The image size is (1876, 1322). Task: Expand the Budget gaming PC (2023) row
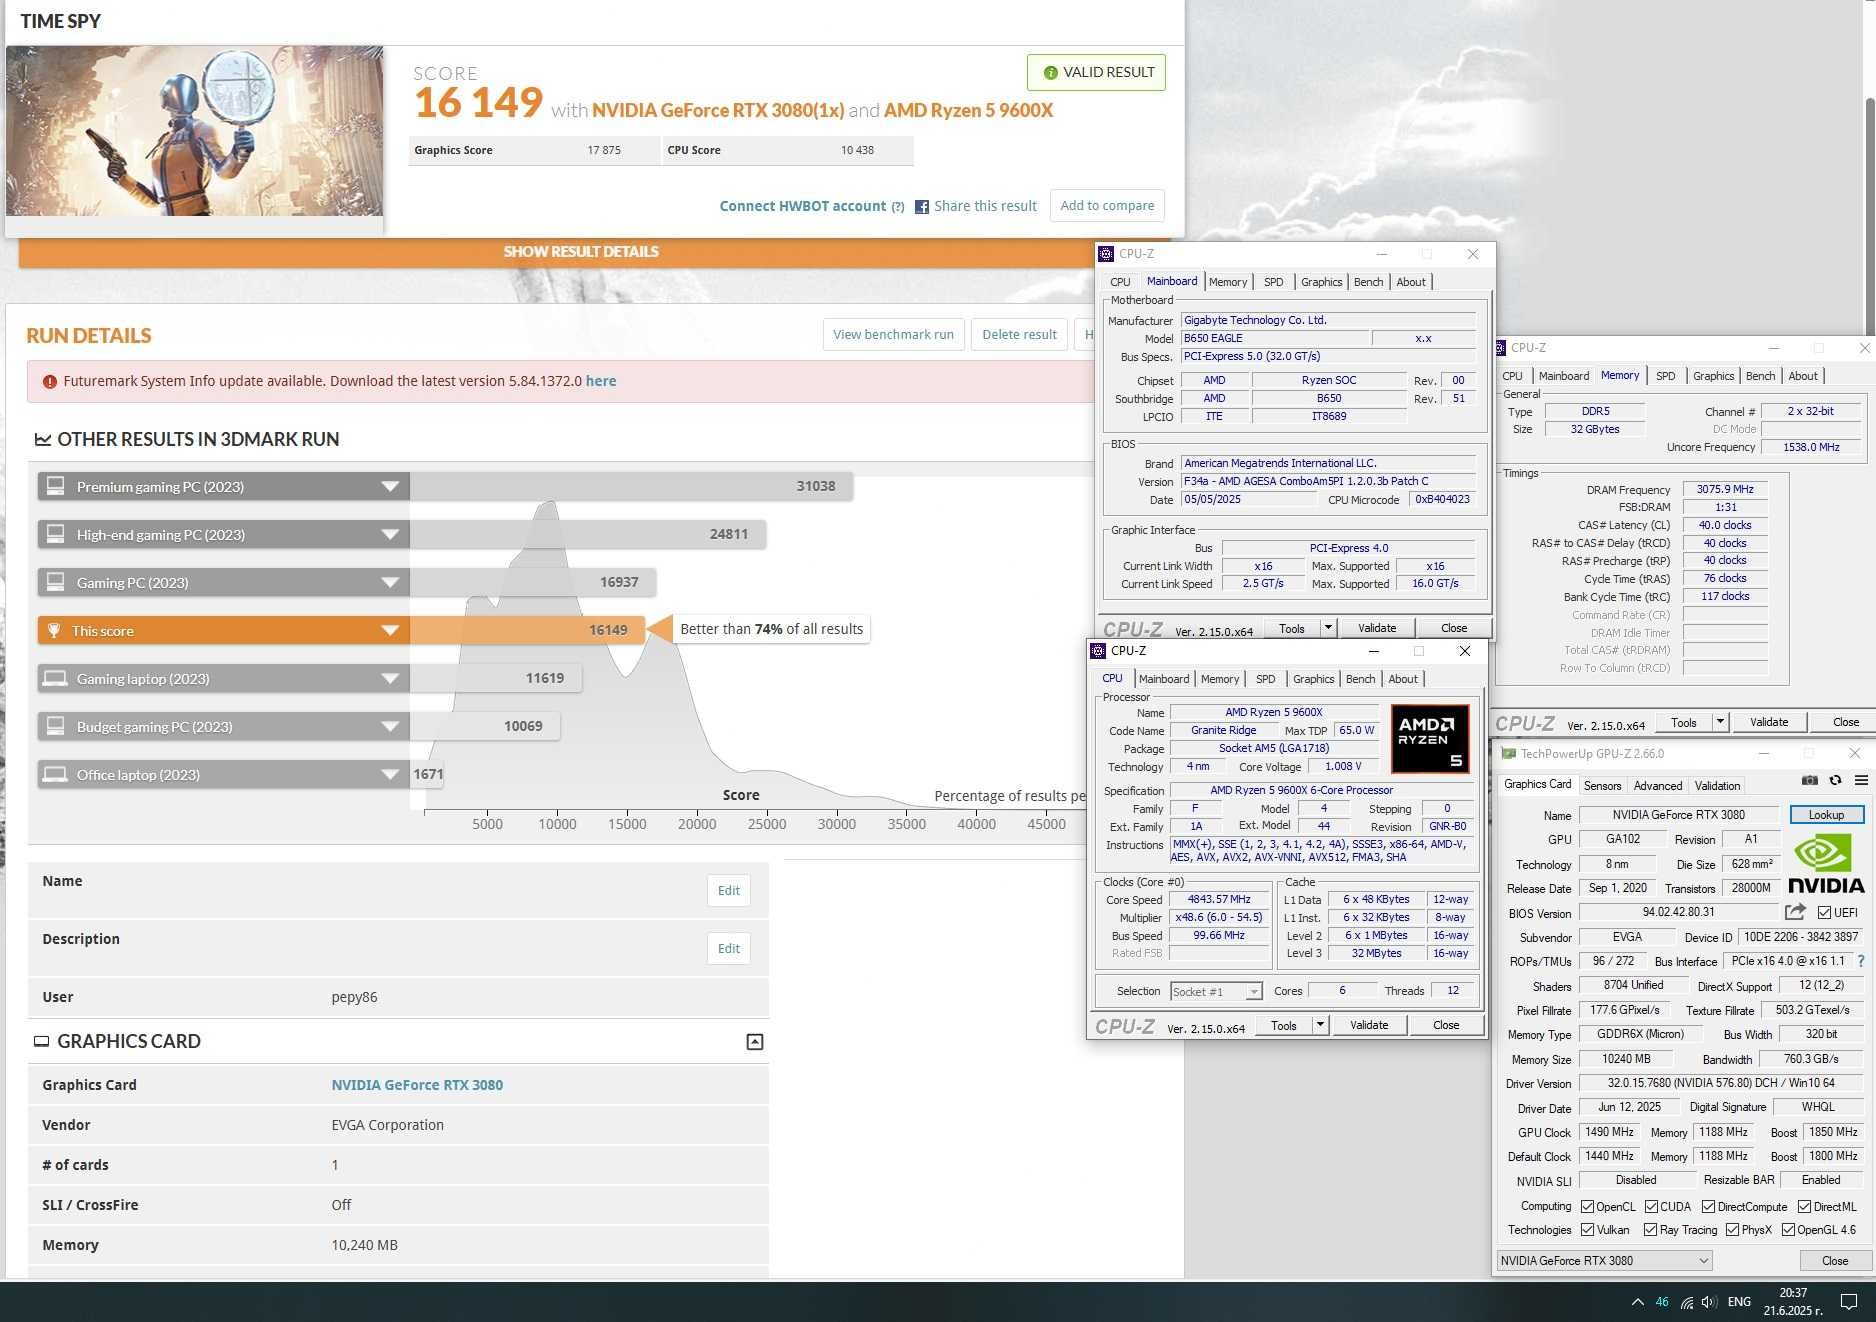tap(390, 727)
